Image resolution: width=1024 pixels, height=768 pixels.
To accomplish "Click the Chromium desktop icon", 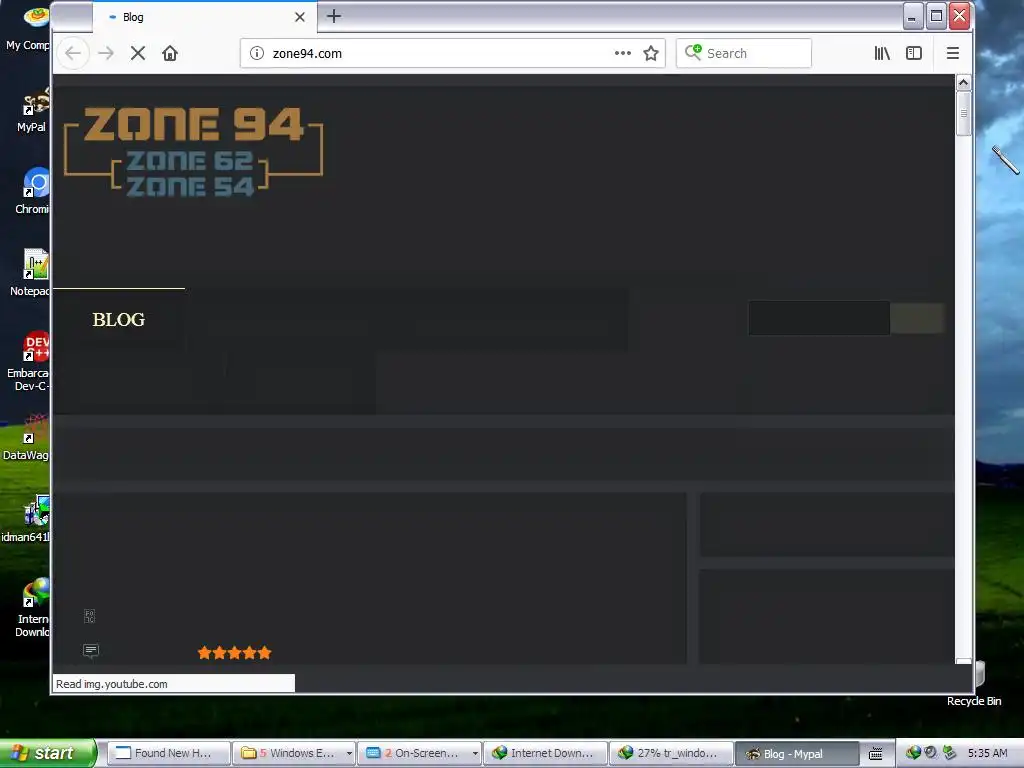I will (x=31, y=191).
